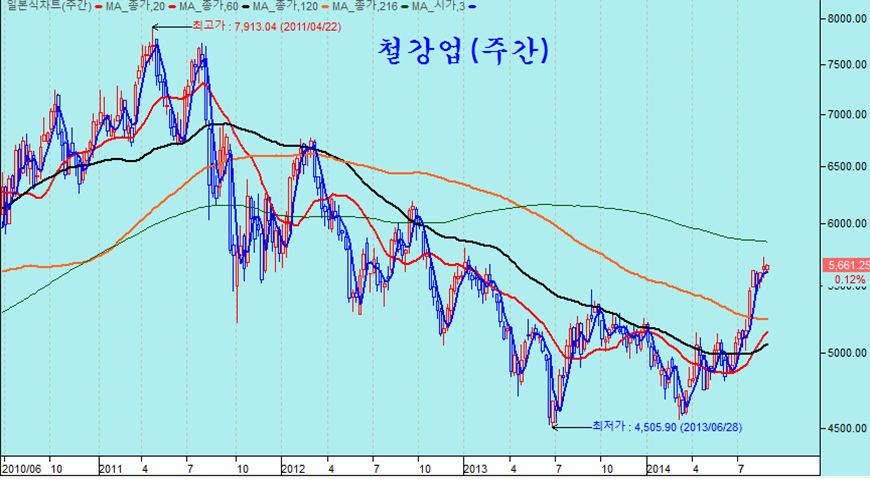870x482 pixels.
Task: Click the 0.12% change label
Action: coord(848,280)
